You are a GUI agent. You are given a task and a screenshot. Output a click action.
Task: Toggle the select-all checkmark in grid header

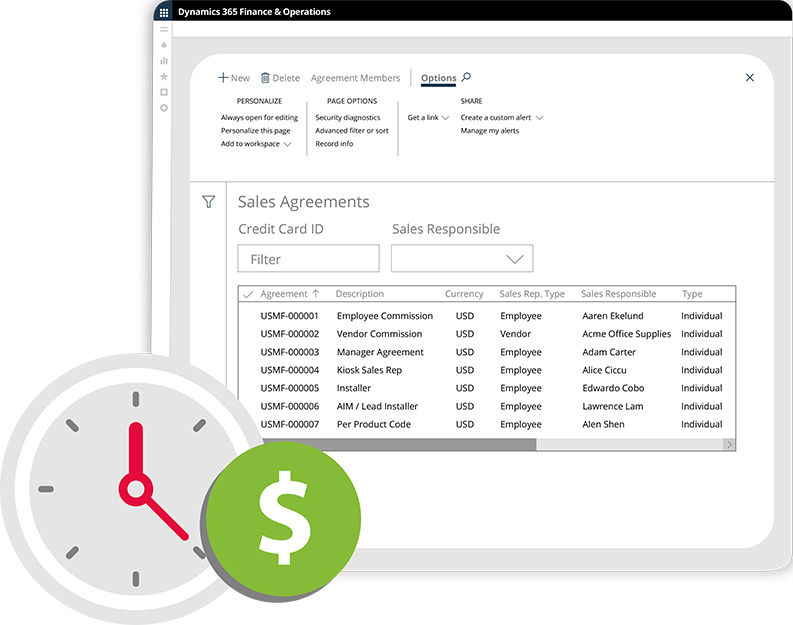coord(248,294)
